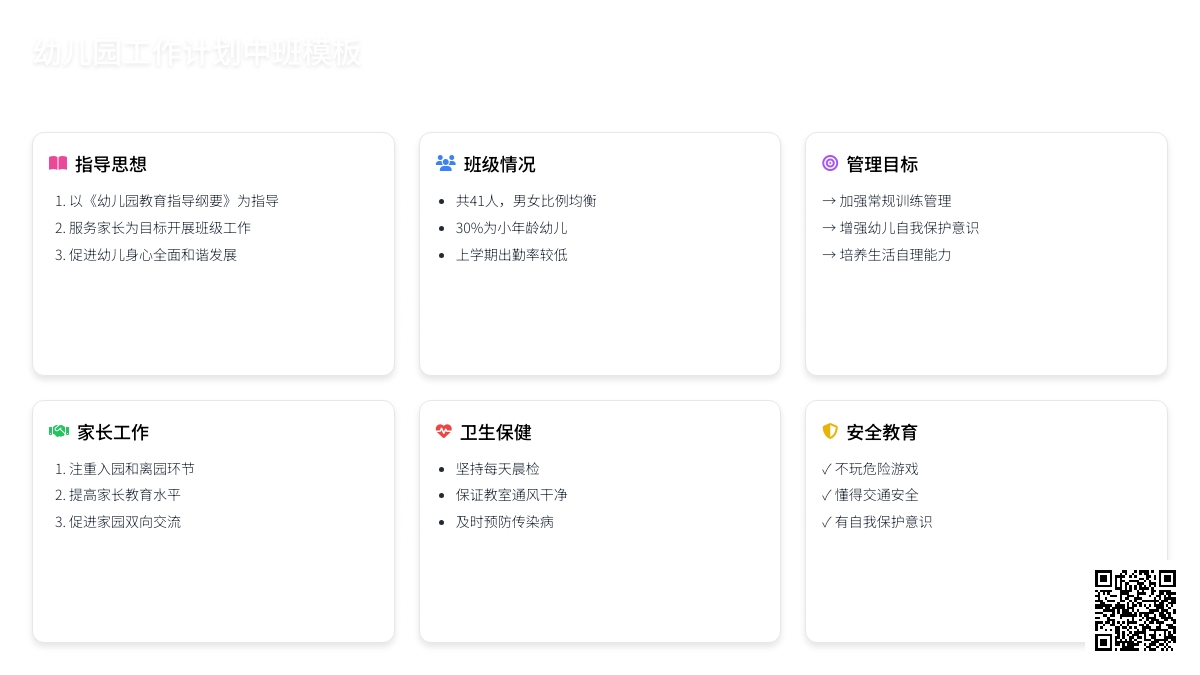Viewport: 1200px width, 675px height.
Task: Select the 管理目标 heading text
Action: tap(882, 165)
